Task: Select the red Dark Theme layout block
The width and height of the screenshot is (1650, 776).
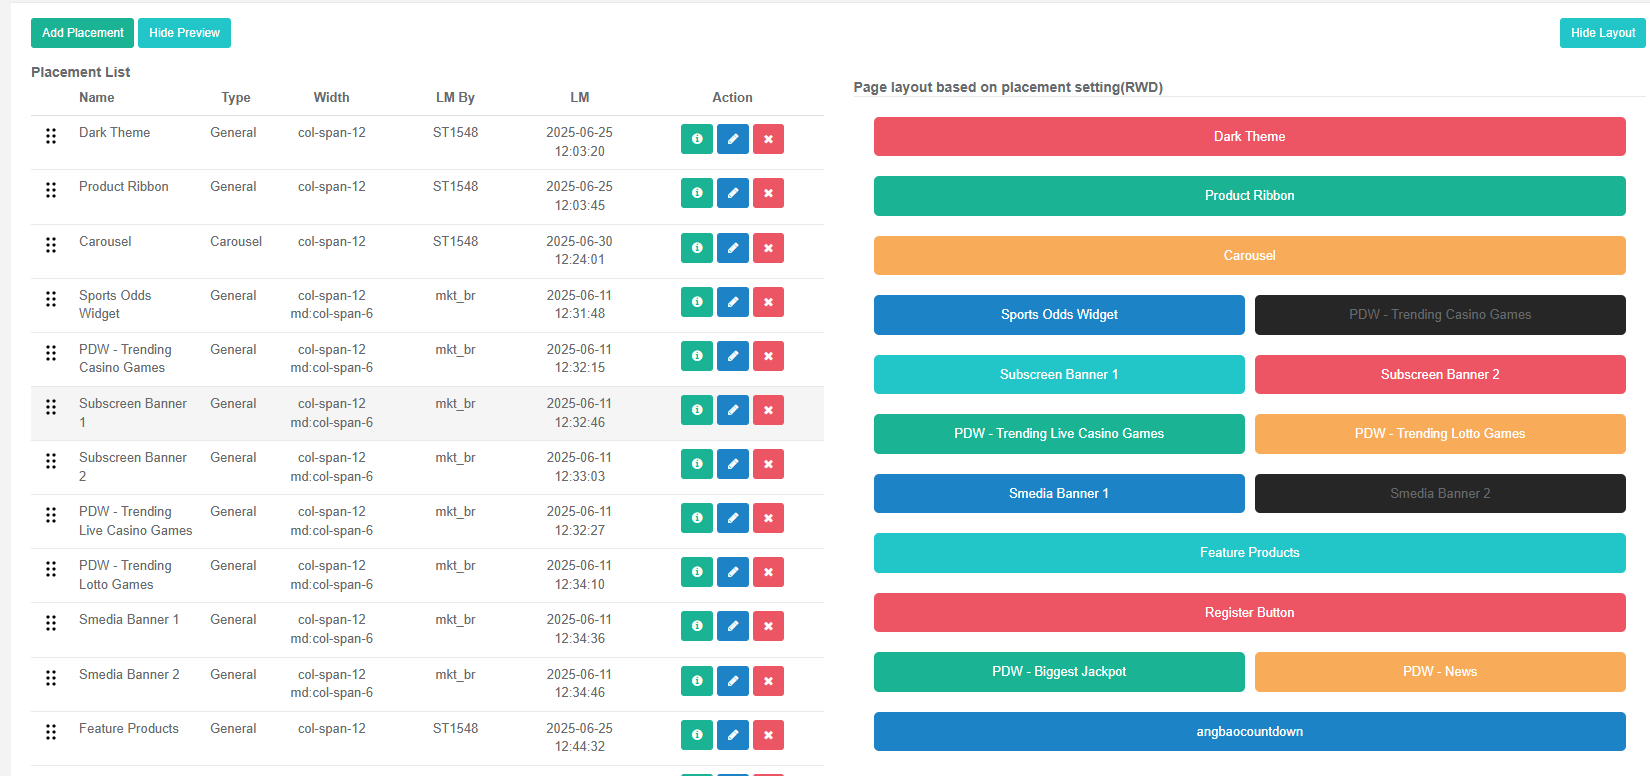Action: coord(1249,137)
